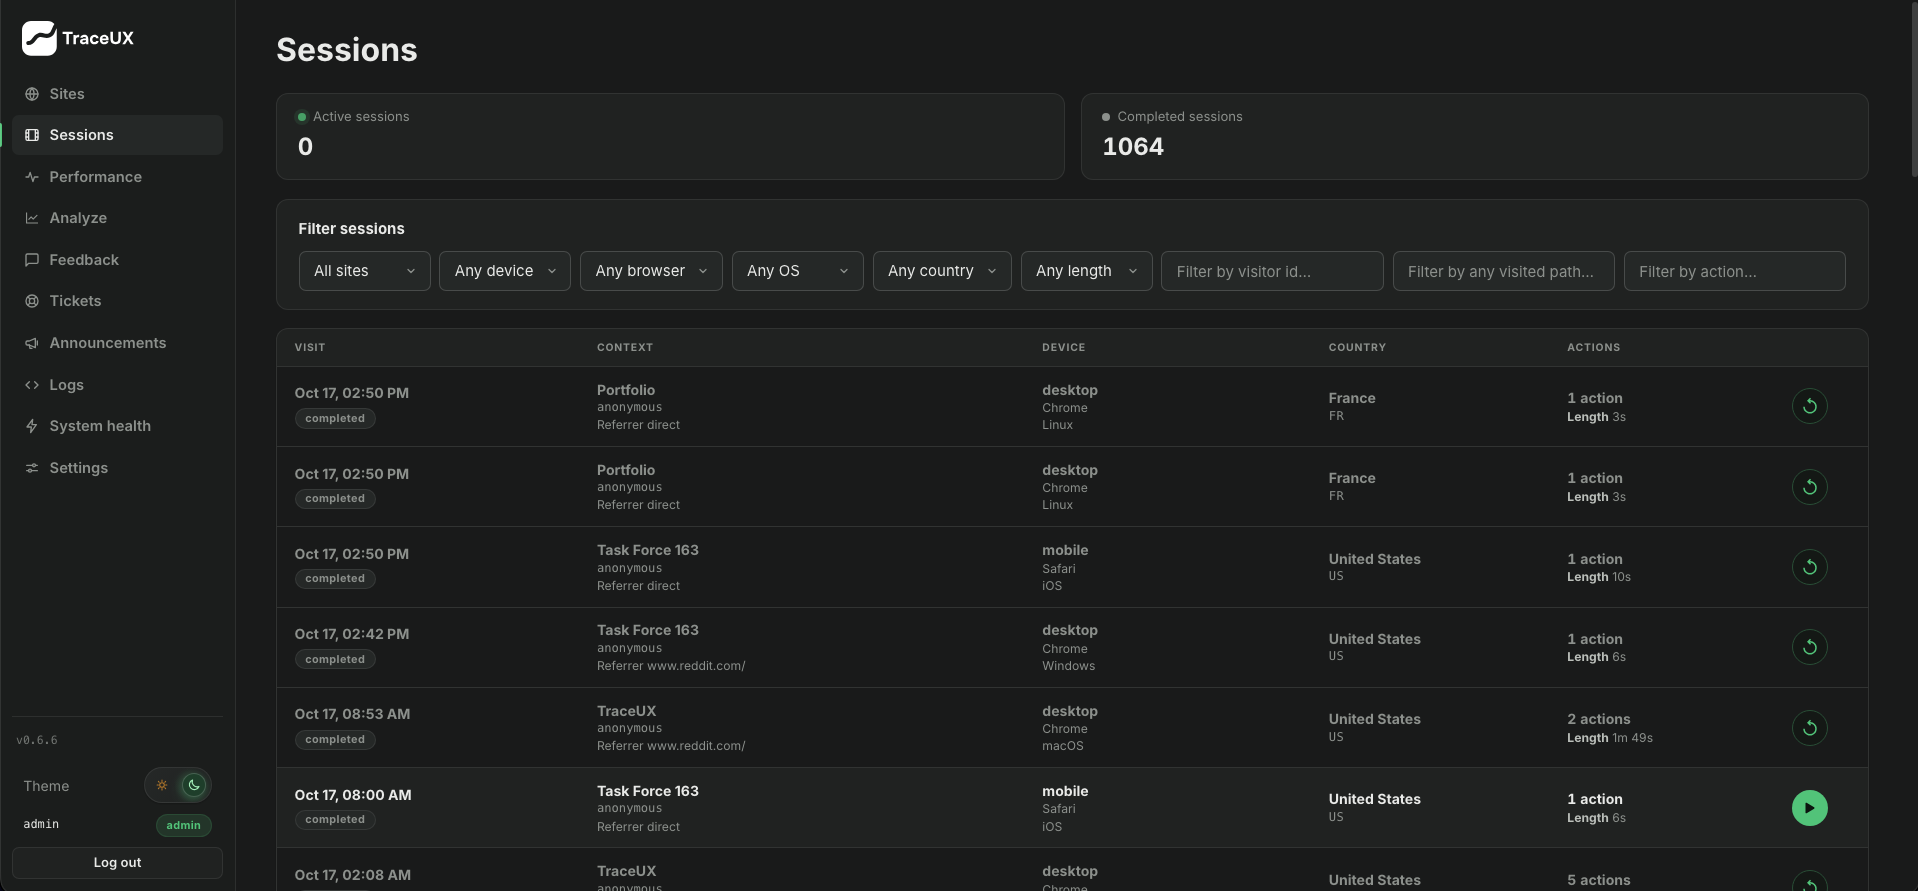Open Sites via its globe icon
1918x891 pixels.
32,94
